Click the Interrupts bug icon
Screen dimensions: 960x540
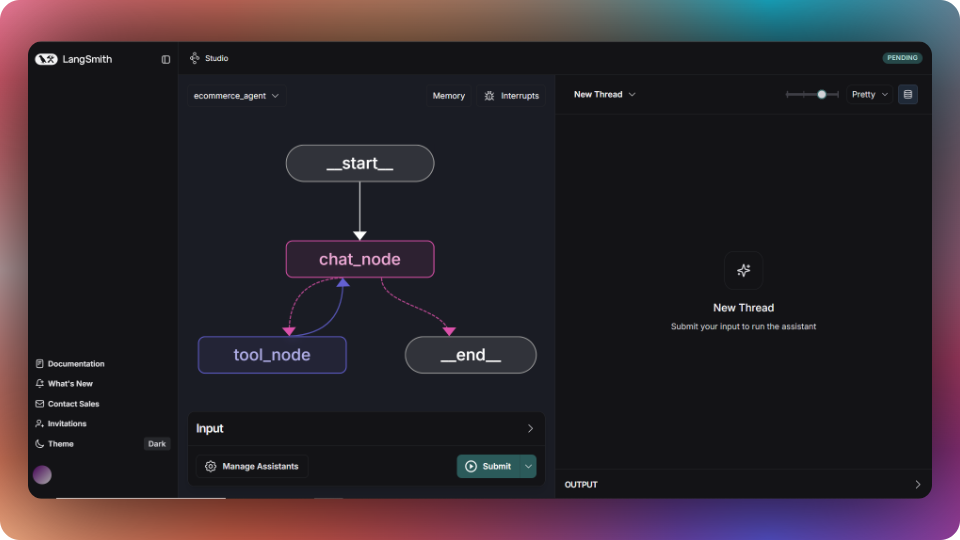coord(489,96)
